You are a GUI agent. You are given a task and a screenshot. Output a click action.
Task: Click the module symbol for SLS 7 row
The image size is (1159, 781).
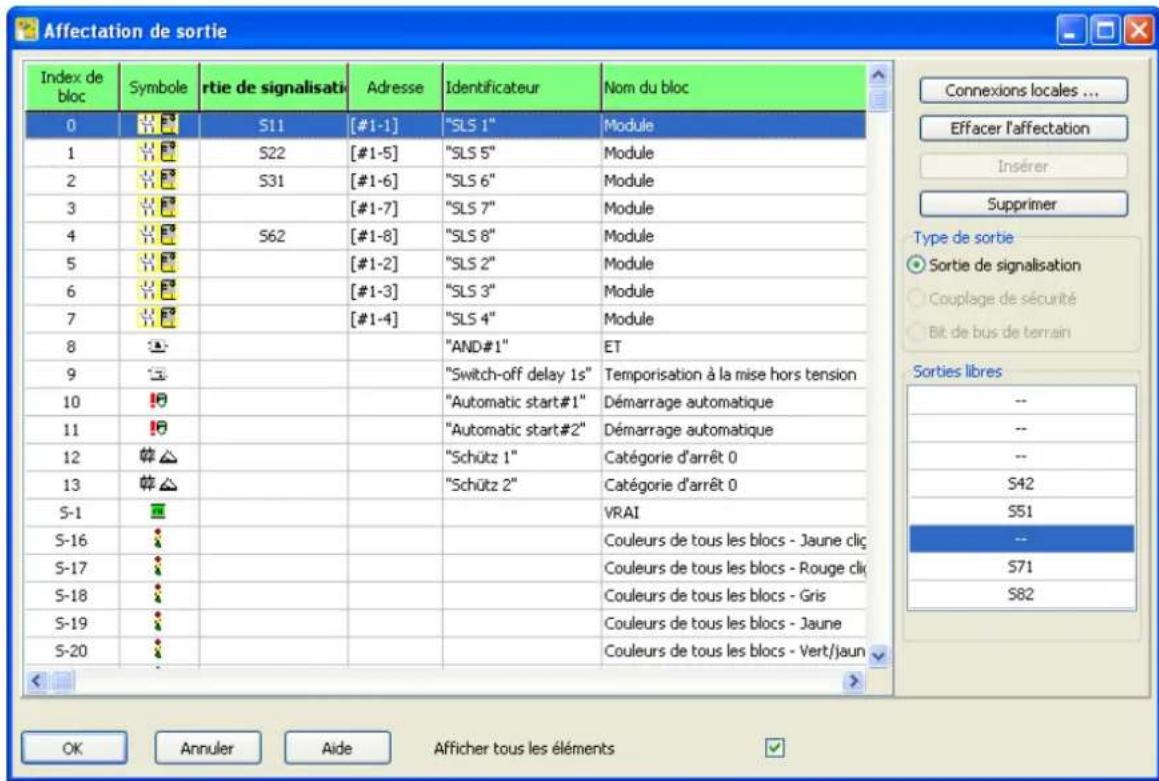coord(158,208)
